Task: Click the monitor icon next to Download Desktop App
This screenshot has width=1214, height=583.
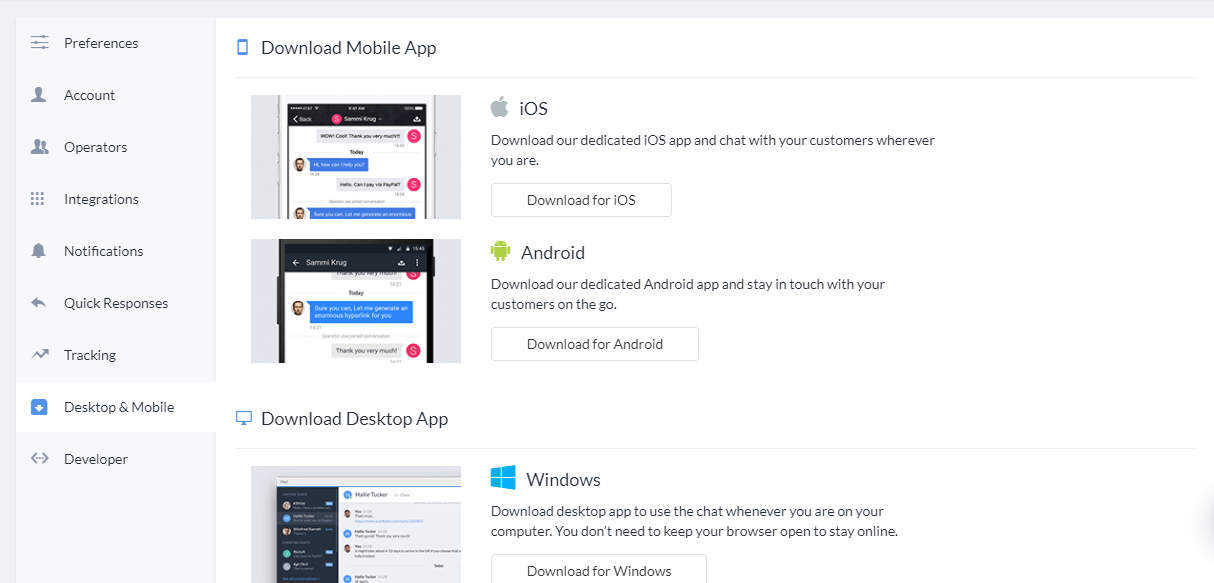Action: 243,419
